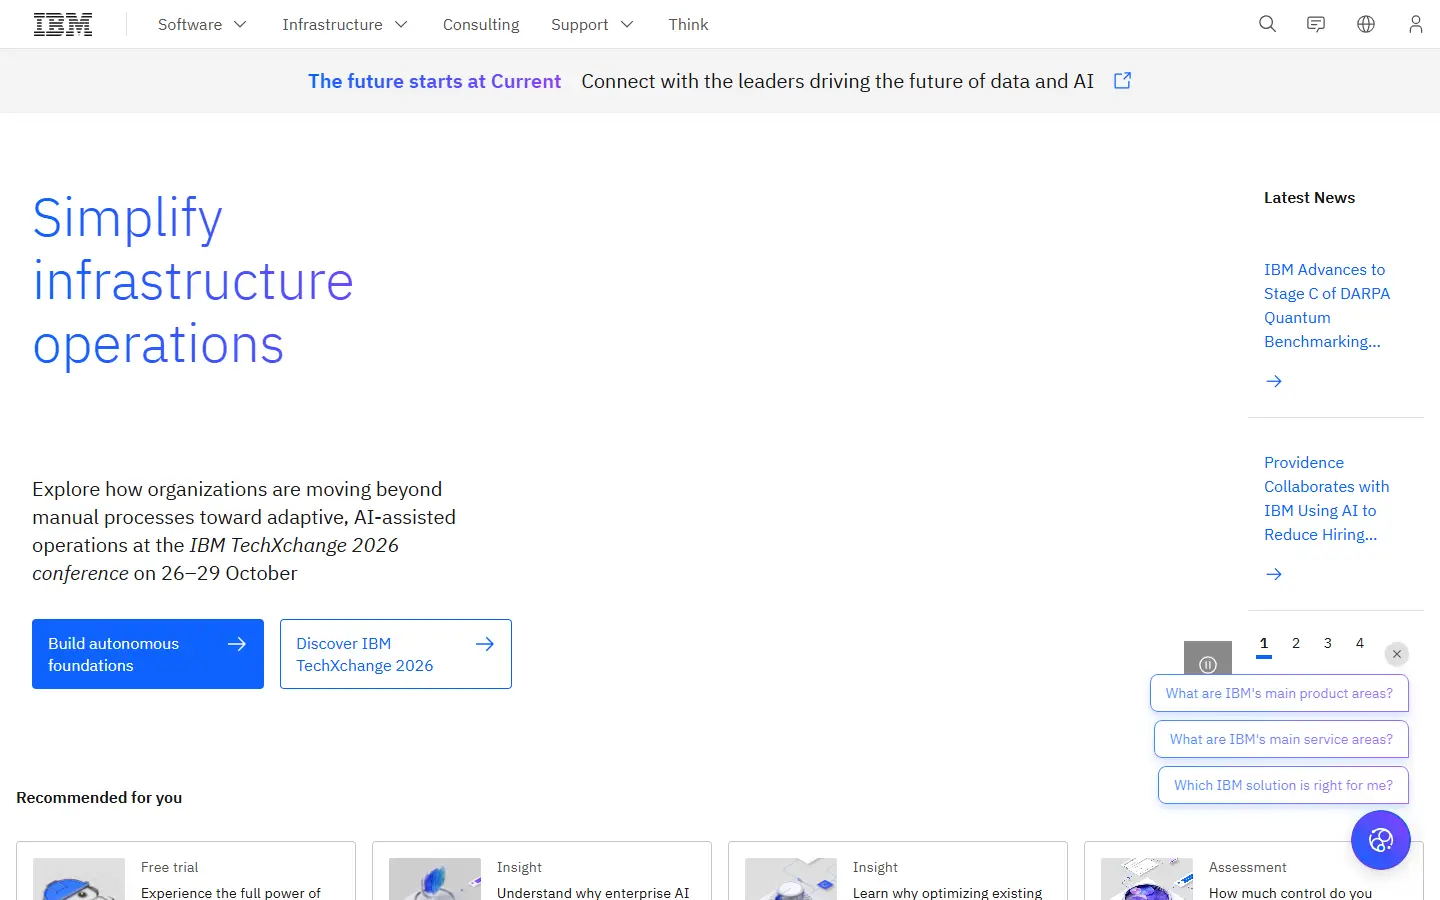Click 'Connect with the leaders' banner text
The width and height of the screenshot is (1440, 900).
(x=838, y=81)
